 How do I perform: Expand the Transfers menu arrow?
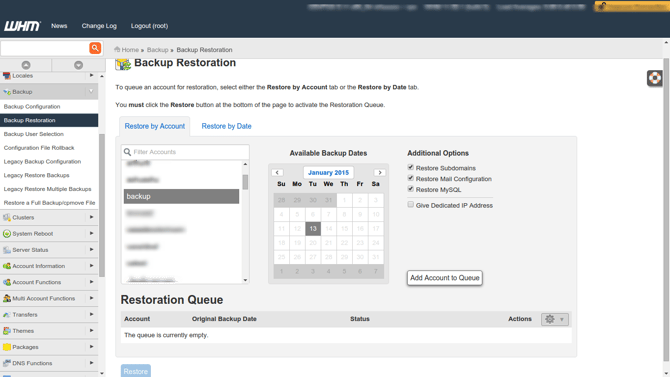pyautogui.click(x=91, y=315)
